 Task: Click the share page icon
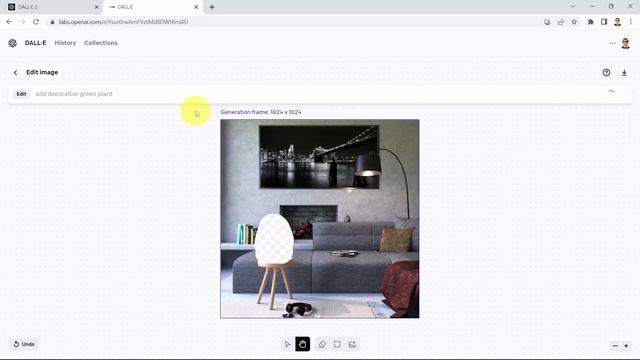click(561, 22)
